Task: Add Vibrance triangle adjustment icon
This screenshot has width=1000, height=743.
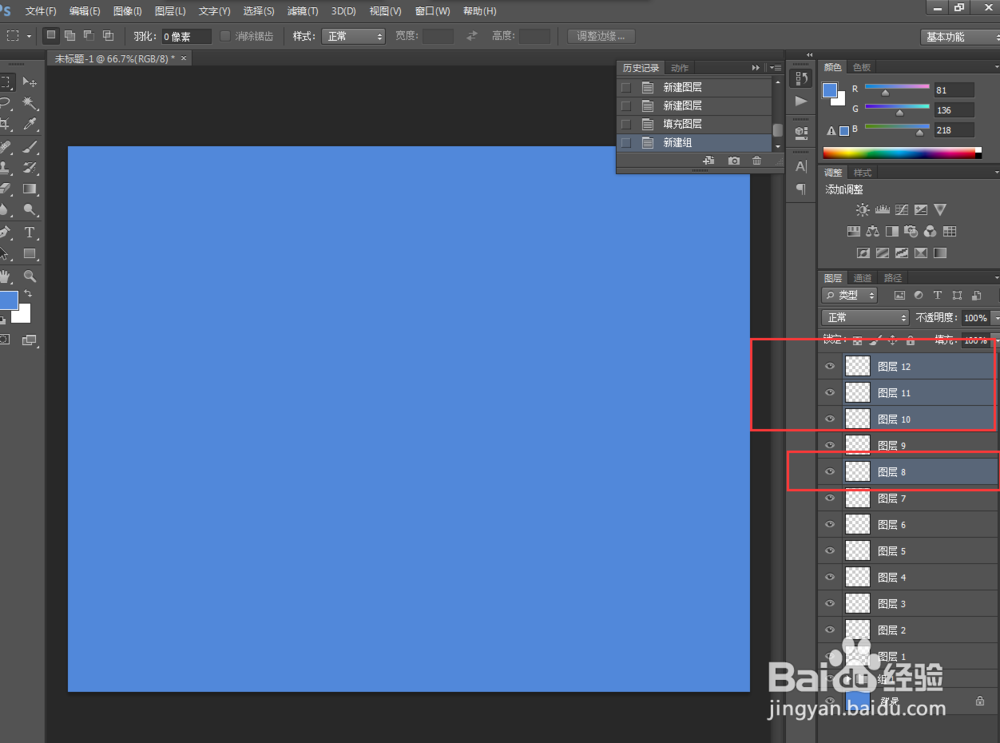Action: pos(940,210)
